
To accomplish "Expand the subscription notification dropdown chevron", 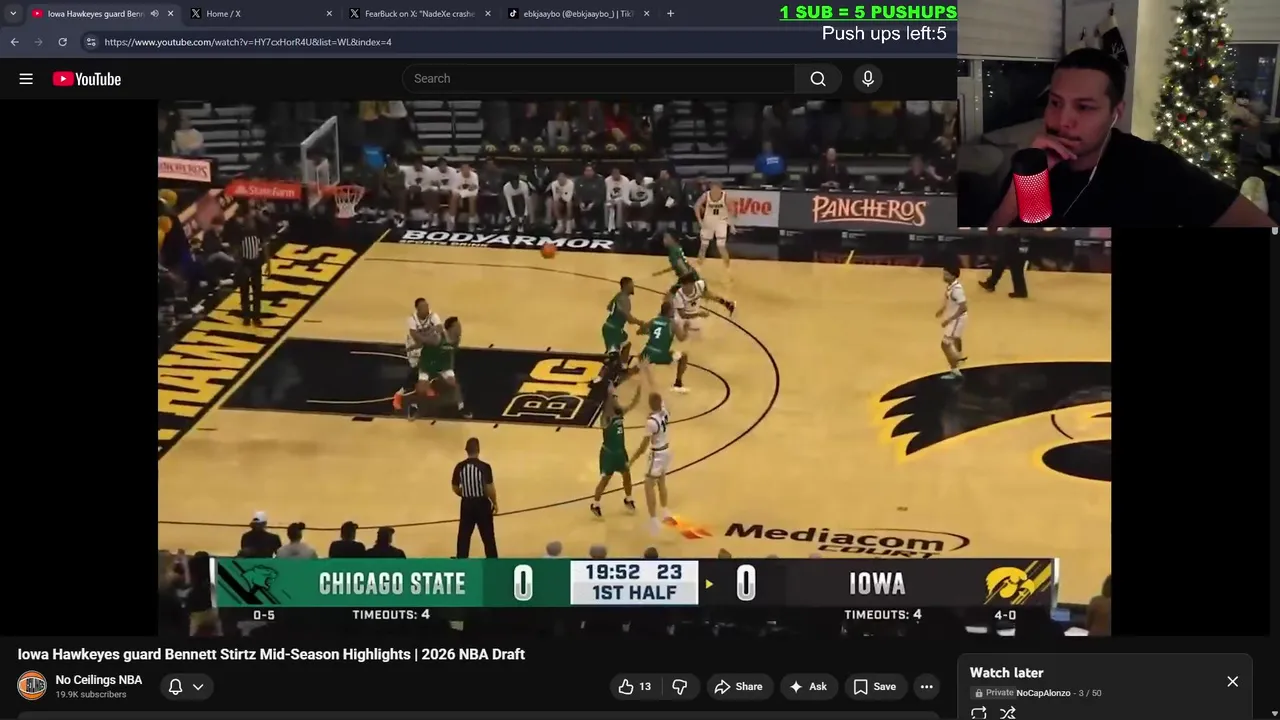I will [x=198, y=687].
